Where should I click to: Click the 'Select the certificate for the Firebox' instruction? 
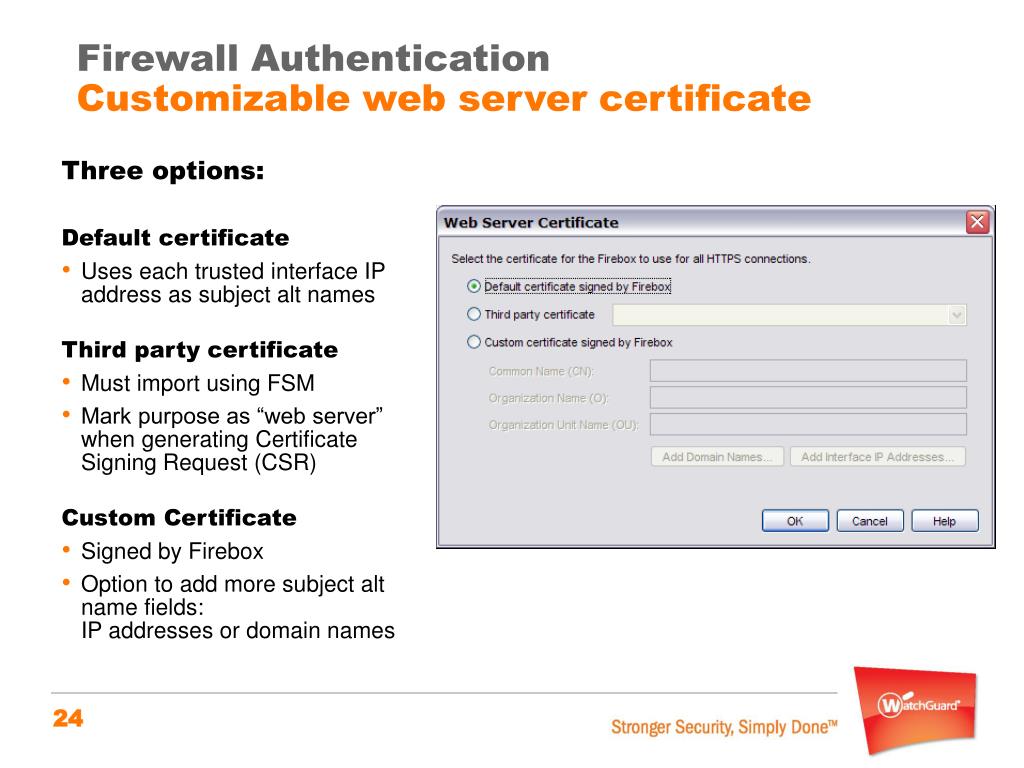631,259
